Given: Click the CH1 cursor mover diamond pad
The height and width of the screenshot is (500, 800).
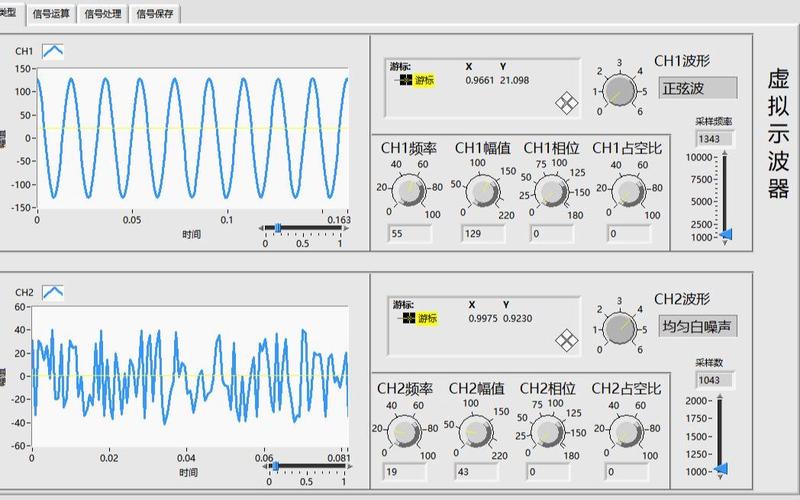Looking at the screenshot, I should tap(566, 104).
